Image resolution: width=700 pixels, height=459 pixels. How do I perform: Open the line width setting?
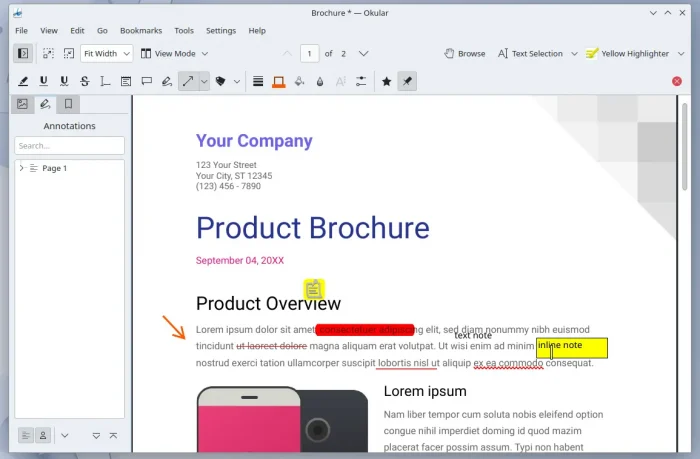(x=258, y=81)
